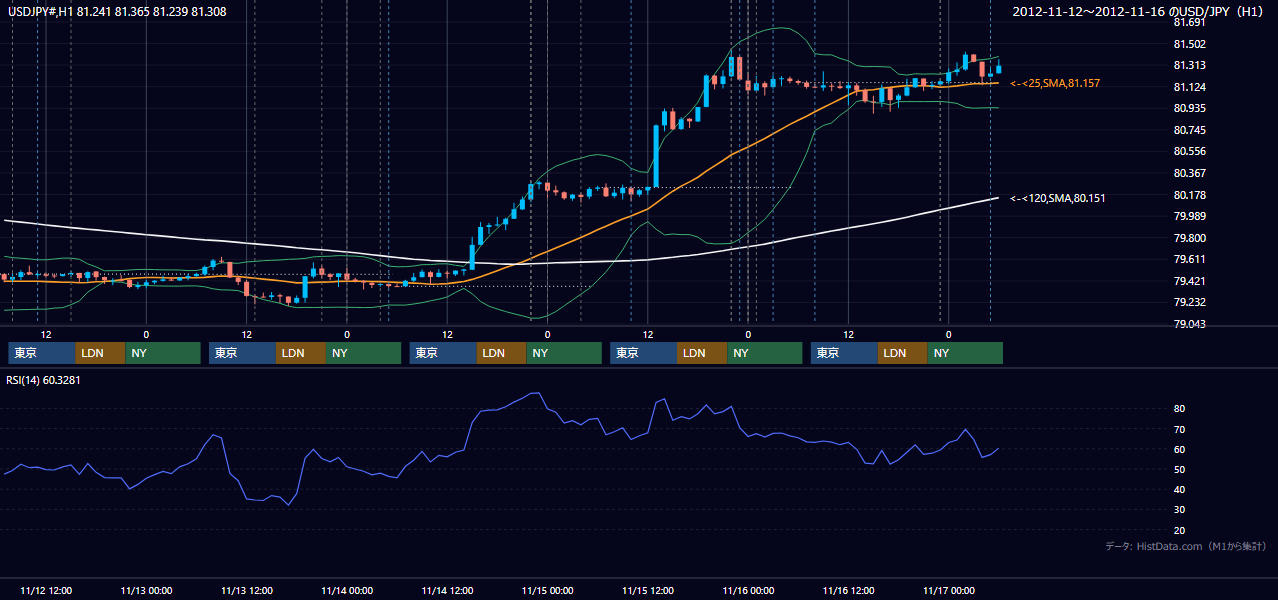The image size is (1278, 600).
Task: Click the 25 SMA 81.157 orange label
Action: click(1055, 83)
